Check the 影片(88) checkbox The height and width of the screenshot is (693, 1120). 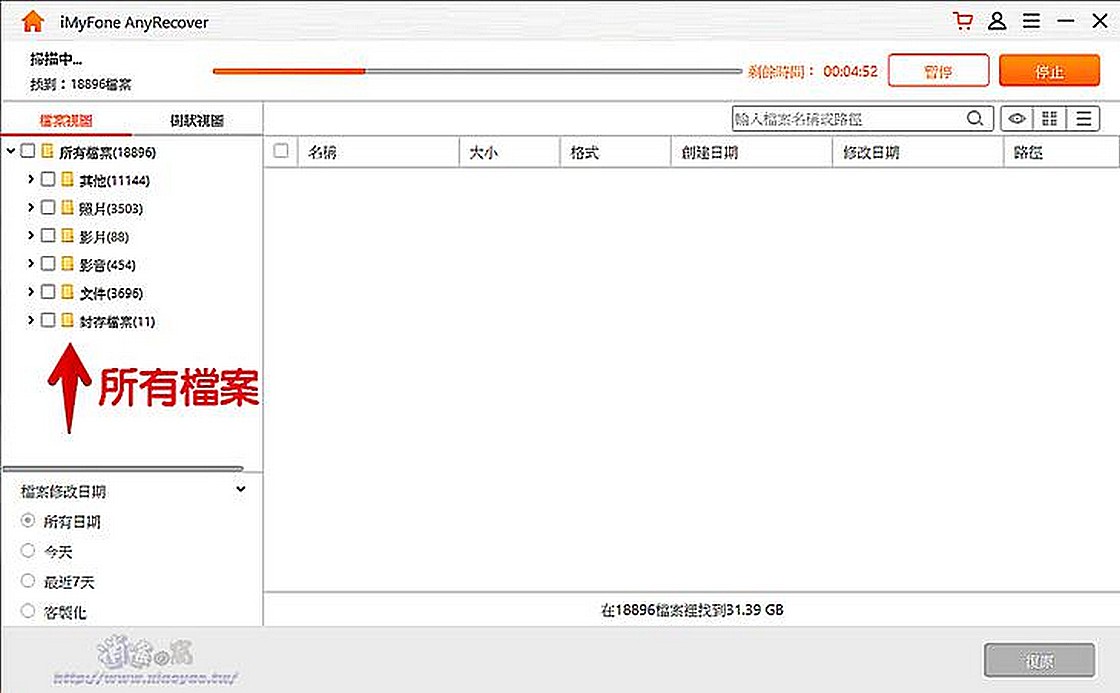(x=48, y=235)
